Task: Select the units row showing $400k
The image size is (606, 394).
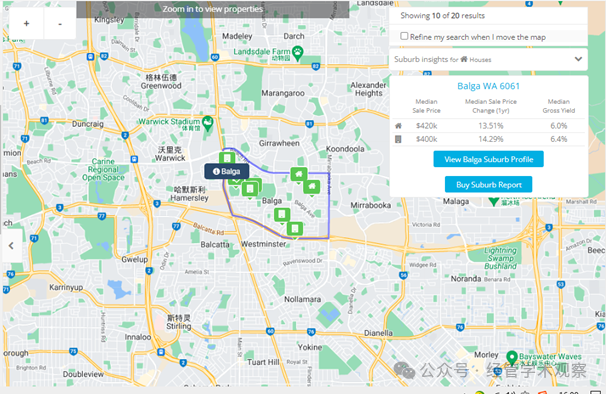Action: [489, 139]
